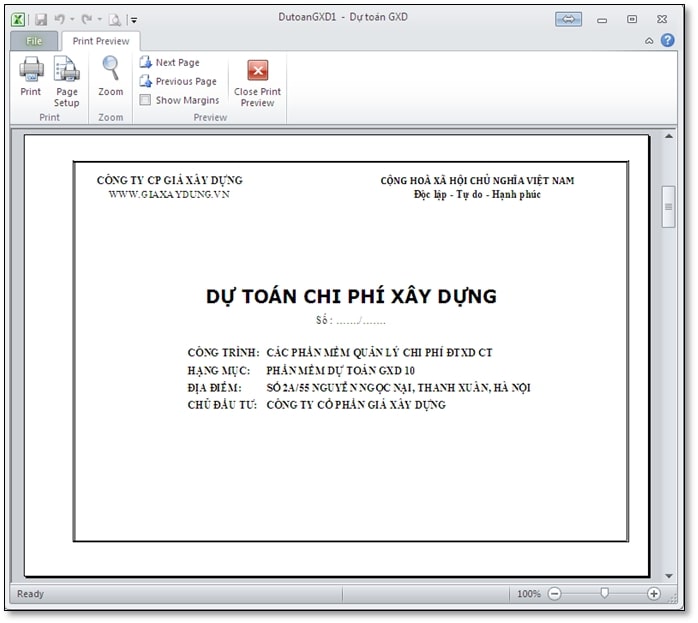Screen dimensions: 698x623
Task: Open the Page Setup dialog
Action: (x=66, y=76)
